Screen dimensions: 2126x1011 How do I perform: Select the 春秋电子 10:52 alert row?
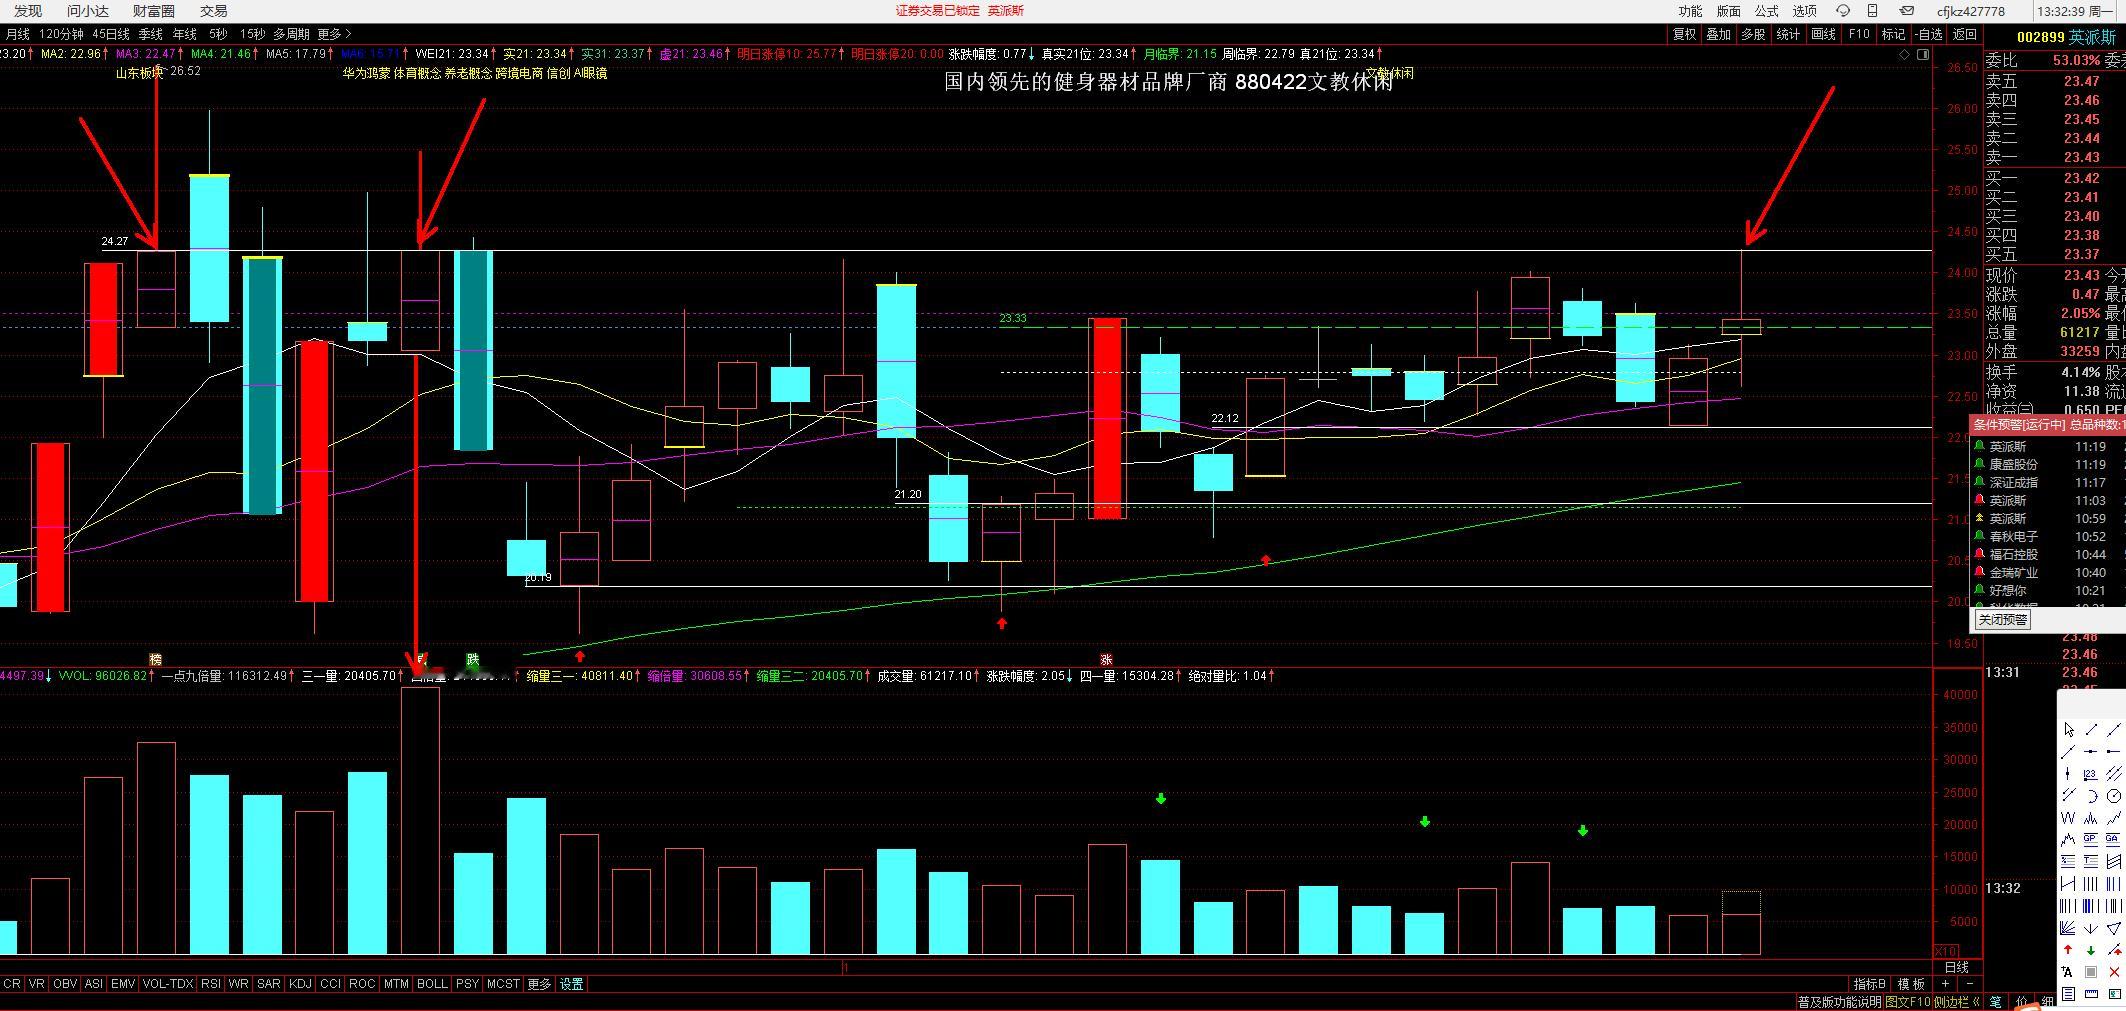pyautogui.click(x=2048, y=537)
